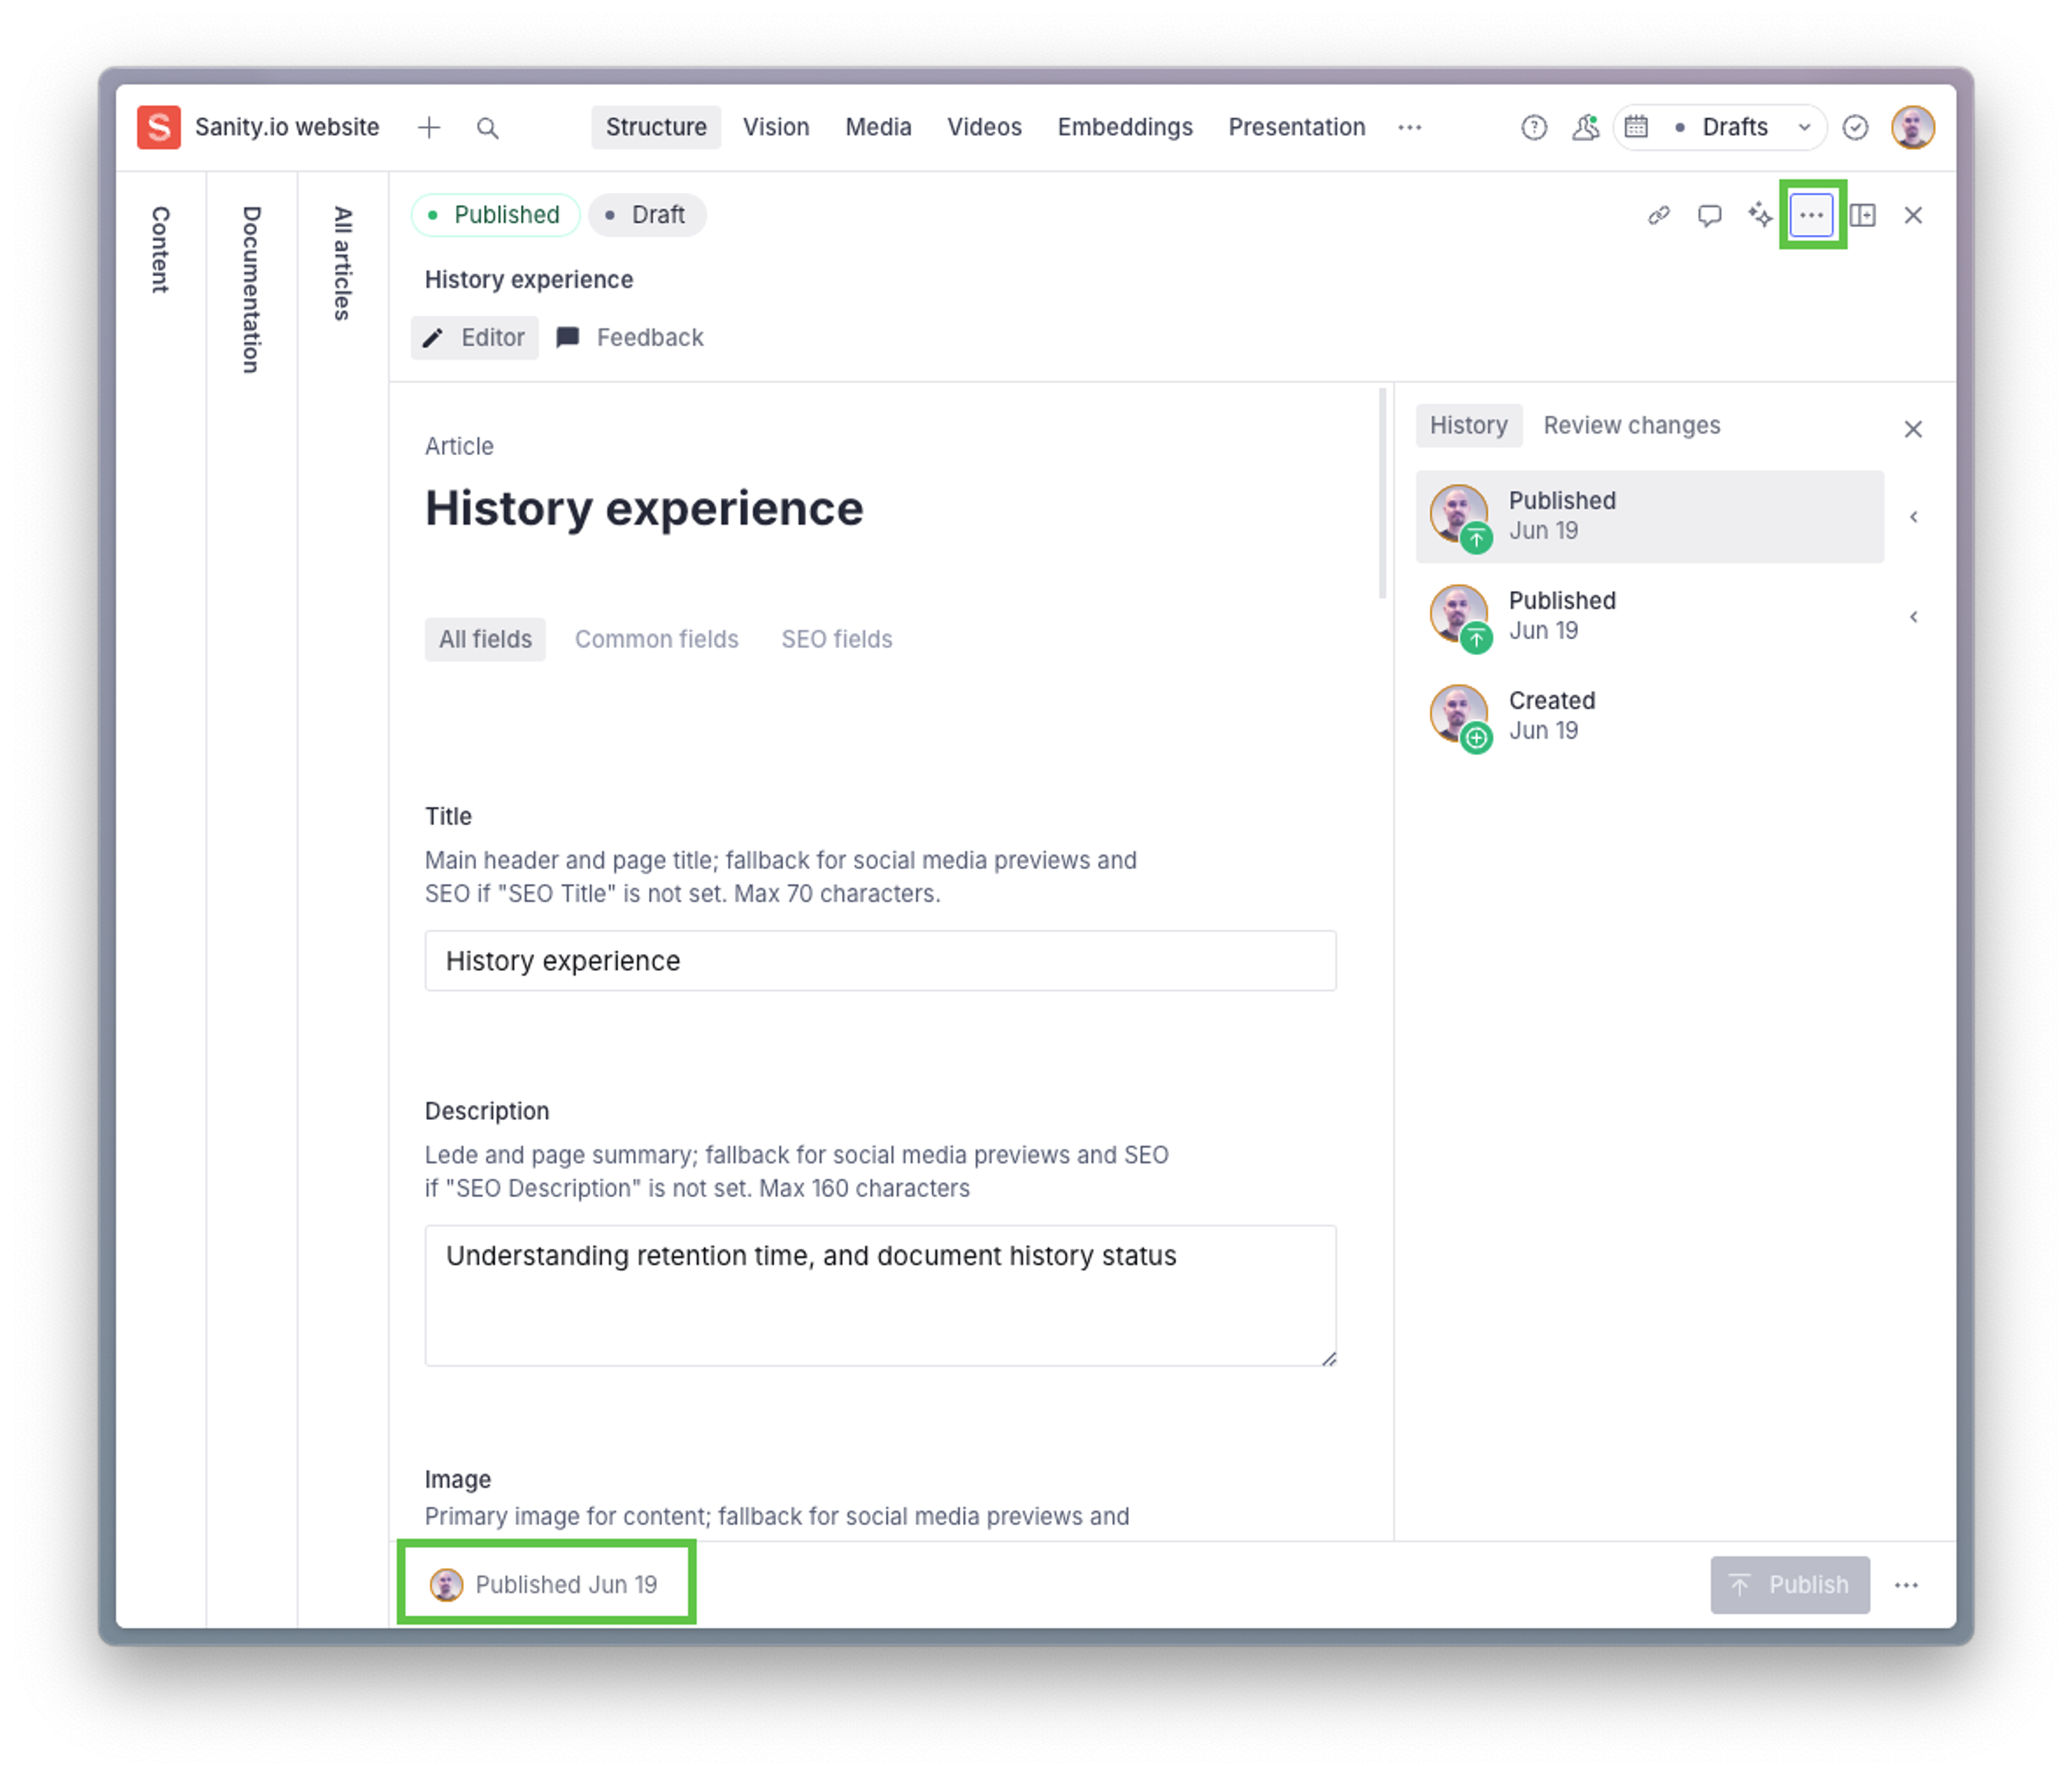Screen dimensions: 2072x1775
Task: Open the Vision tool tab
Action: point(775,128)
